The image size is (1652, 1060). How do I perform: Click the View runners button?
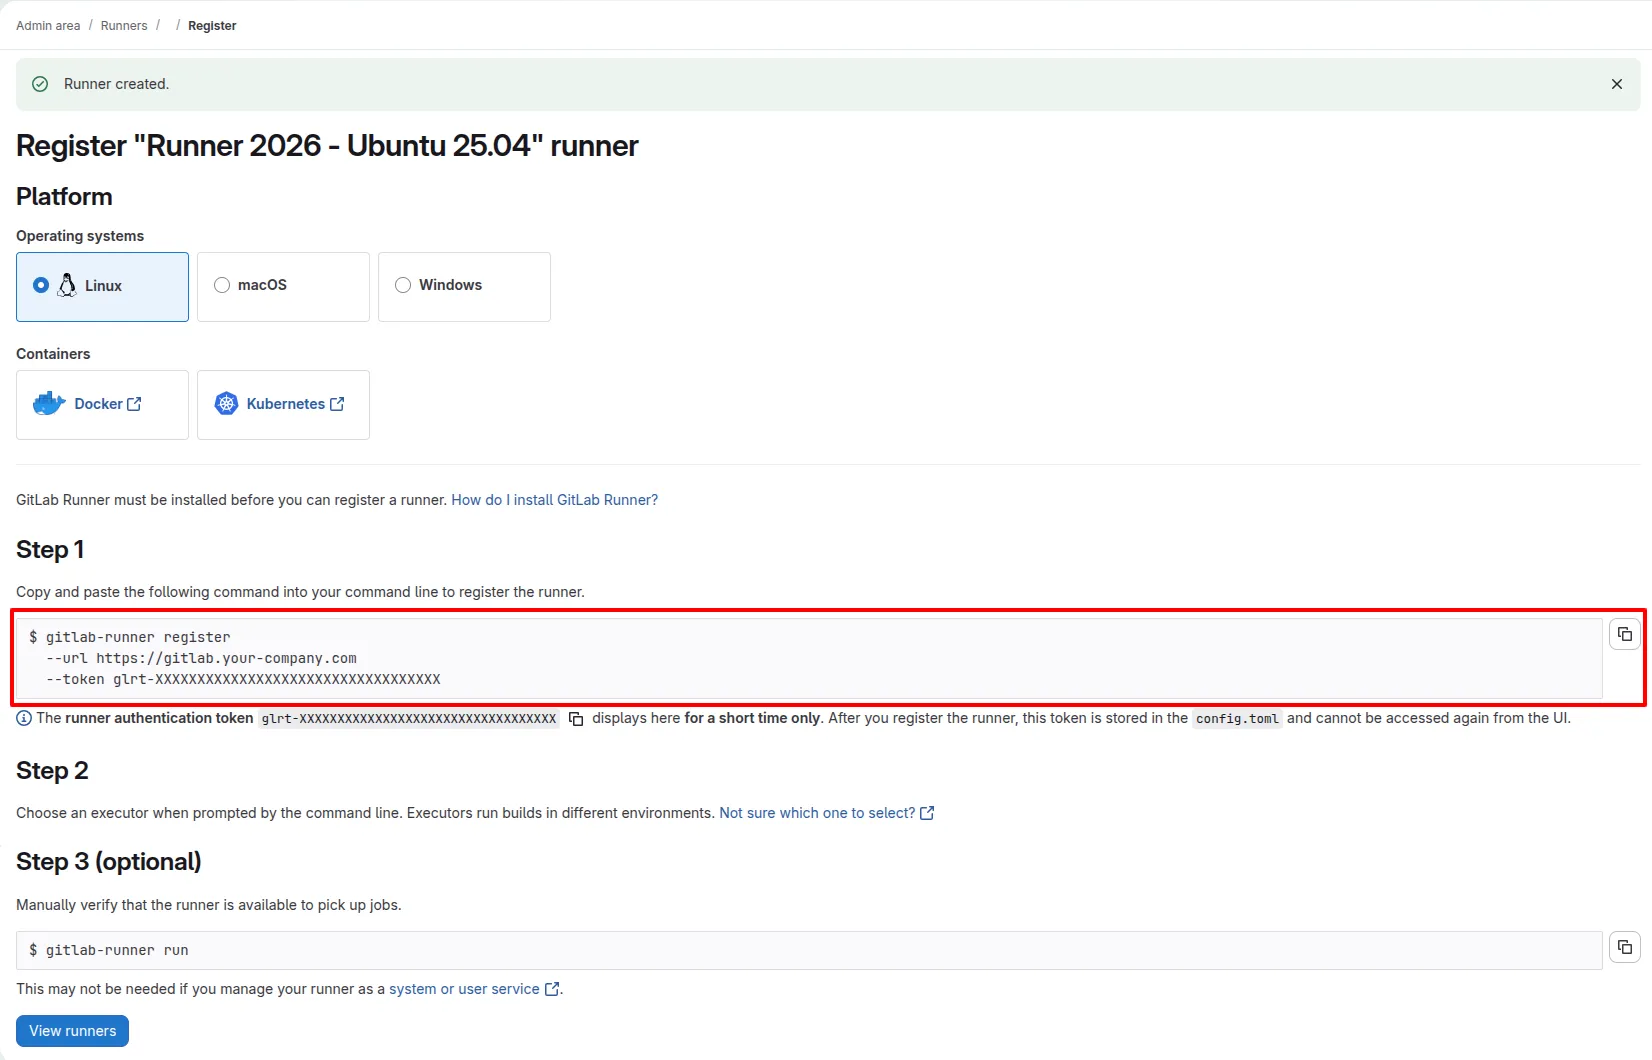[72, 1031]
